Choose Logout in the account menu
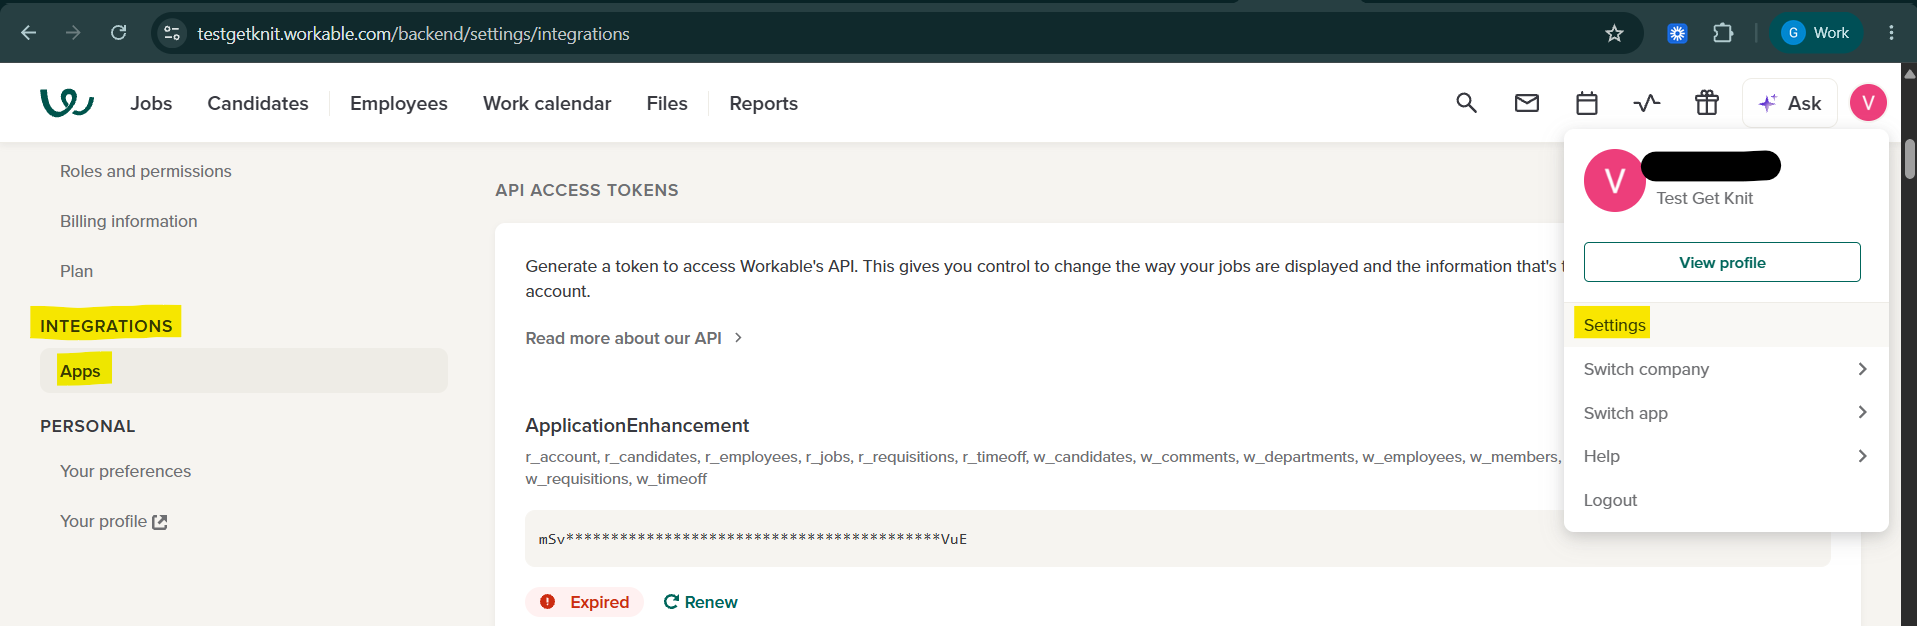1917x626 pixels. [1726, 500]
